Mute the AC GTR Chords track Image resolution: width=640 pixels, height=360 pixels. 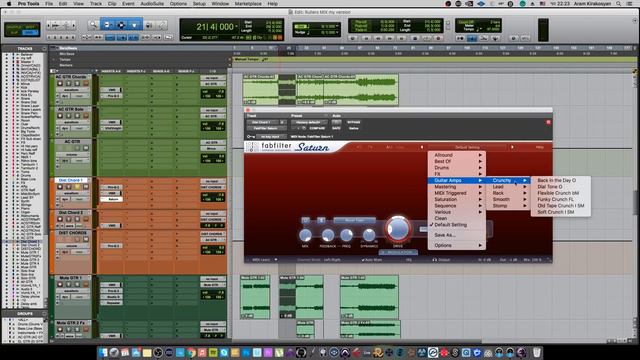[85, 84]
